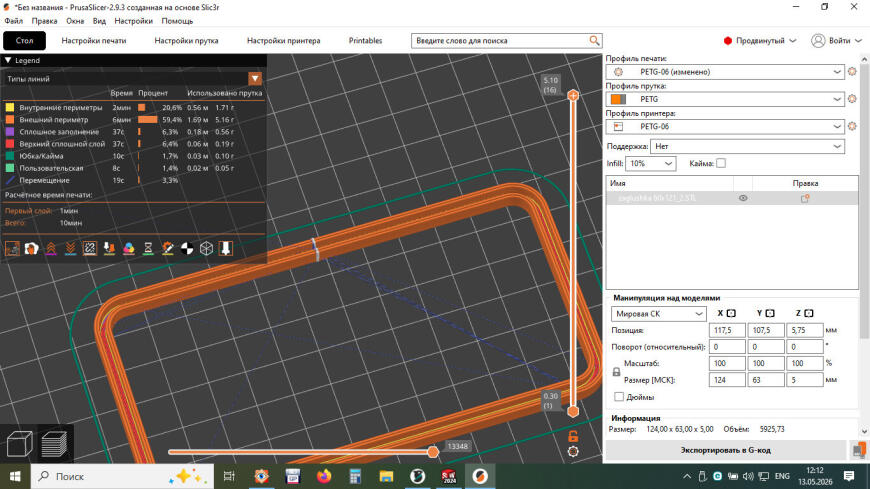
Task: Toggle Seams display icon
Action: coord(90,249)
